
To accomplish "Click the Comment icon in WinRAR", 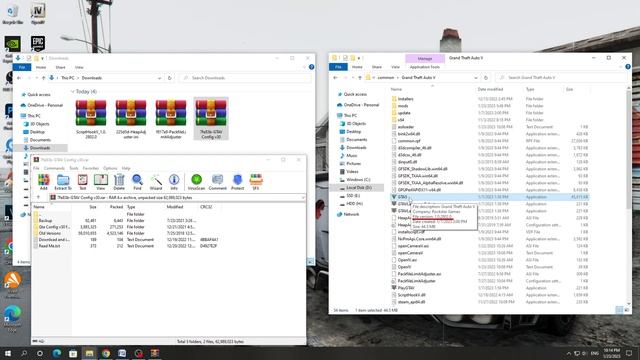I will pyautogui.click(x=218, y=182).
